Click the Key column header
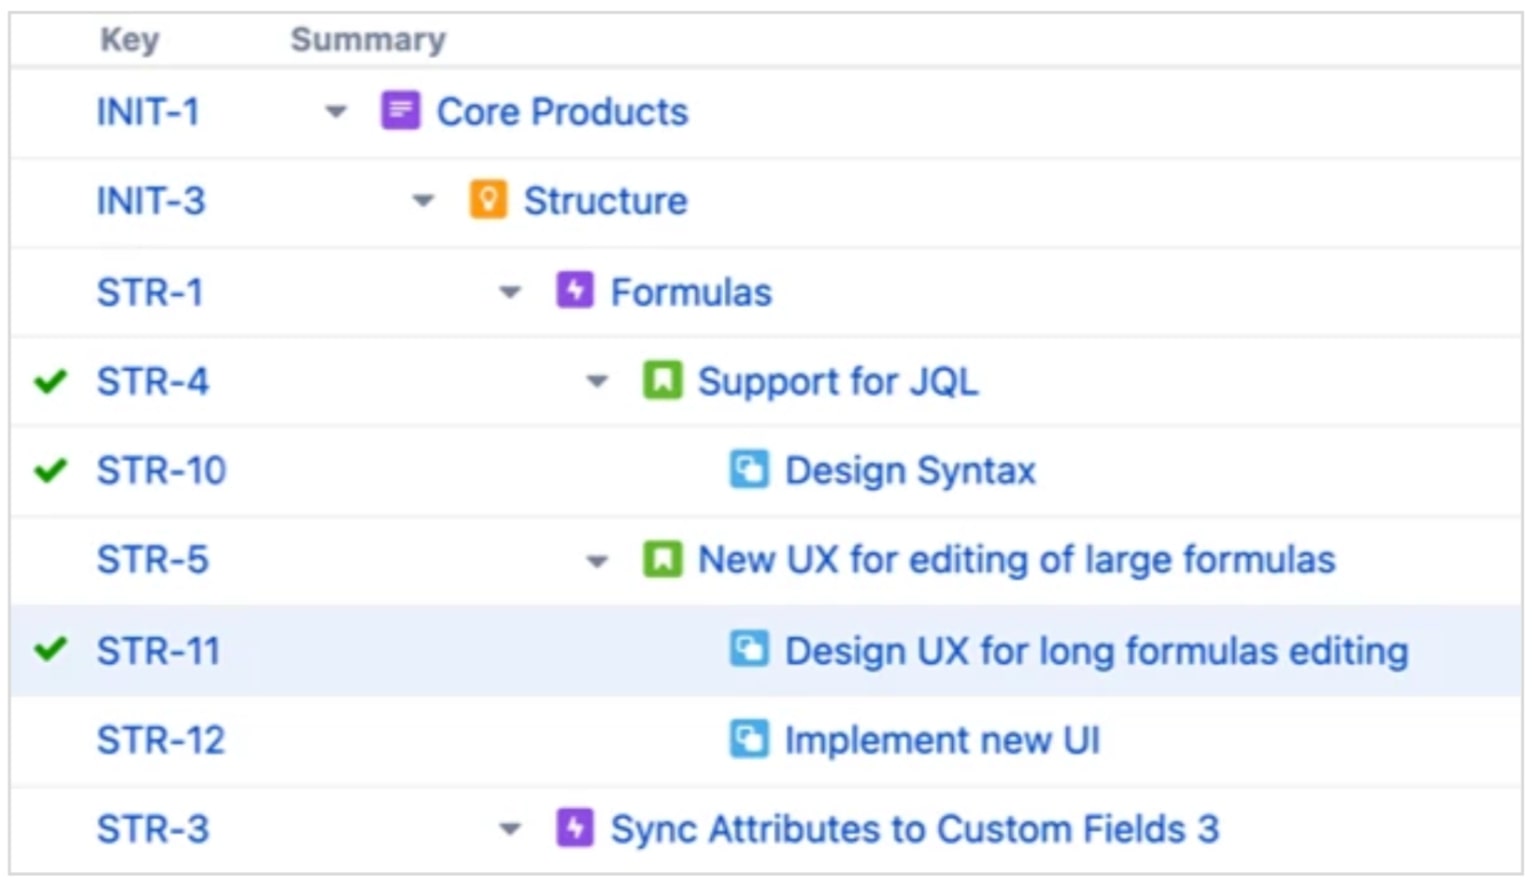The height and width of the screenshot is (889, 1536). click(x=129, y=39)
